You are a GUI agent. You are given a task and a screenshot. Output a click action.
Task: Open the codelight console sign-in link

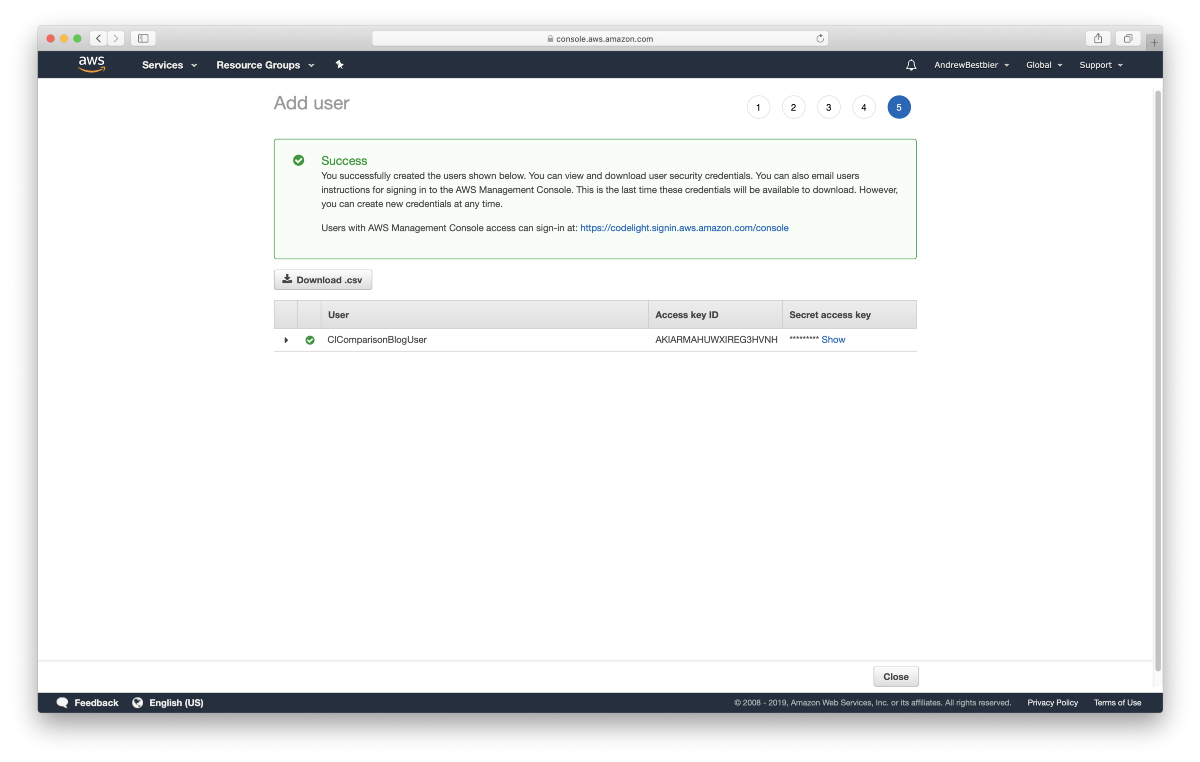[684, 228]
